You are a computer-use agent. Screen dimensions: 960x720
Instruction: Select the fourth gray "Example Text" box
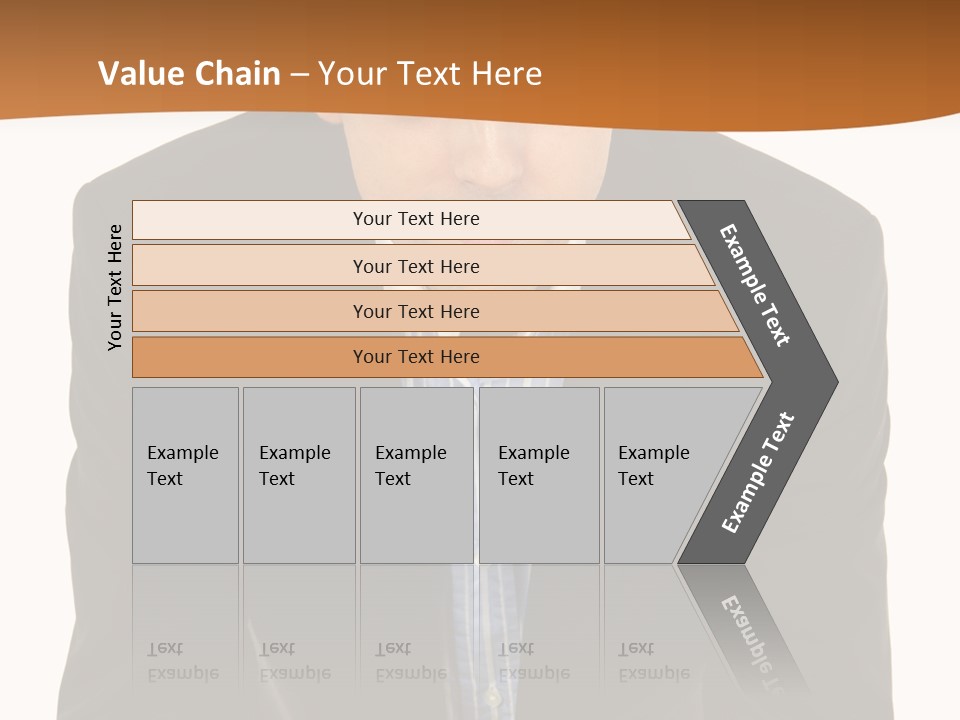[538, 475]
